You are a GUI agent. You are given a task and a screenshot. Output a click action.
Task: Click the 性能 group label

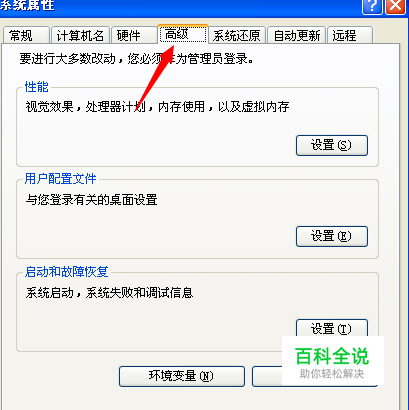(37, 87)
